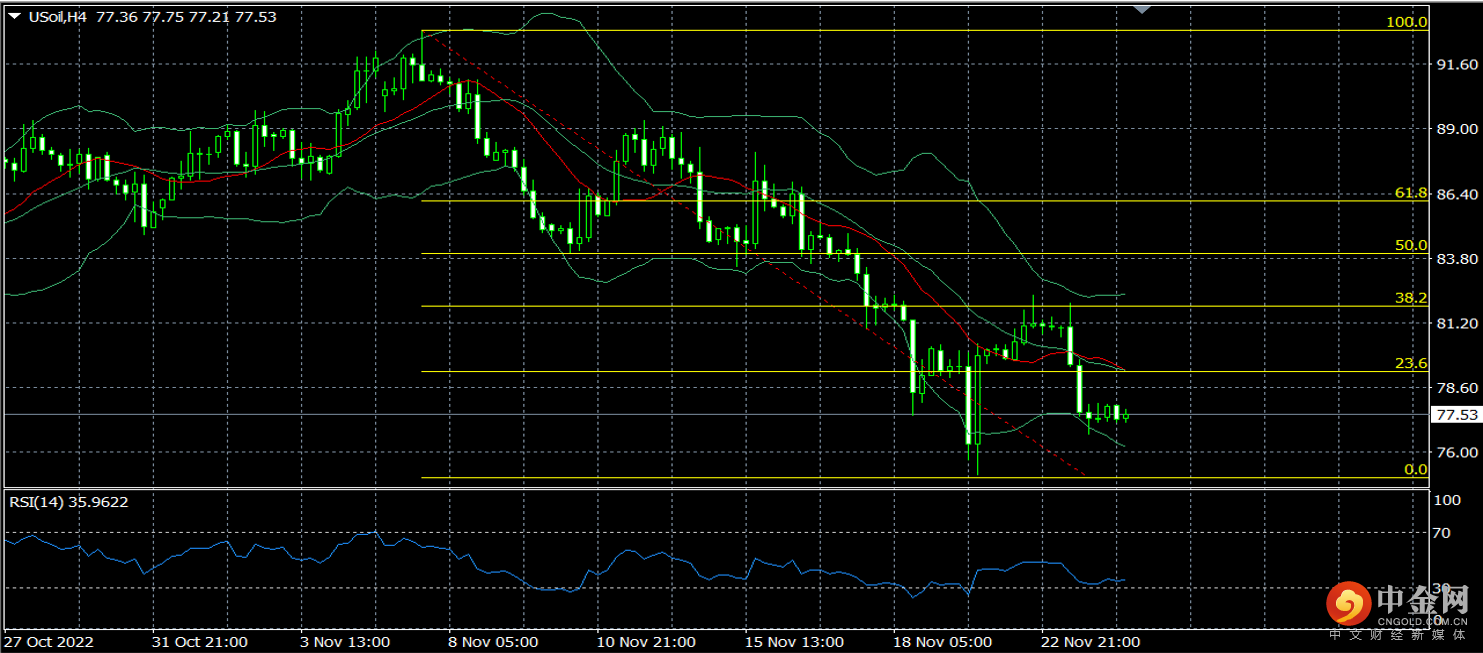Click the 91.60 price axis label
The width and height of the screenshot is (1483, 653).
1455,64
